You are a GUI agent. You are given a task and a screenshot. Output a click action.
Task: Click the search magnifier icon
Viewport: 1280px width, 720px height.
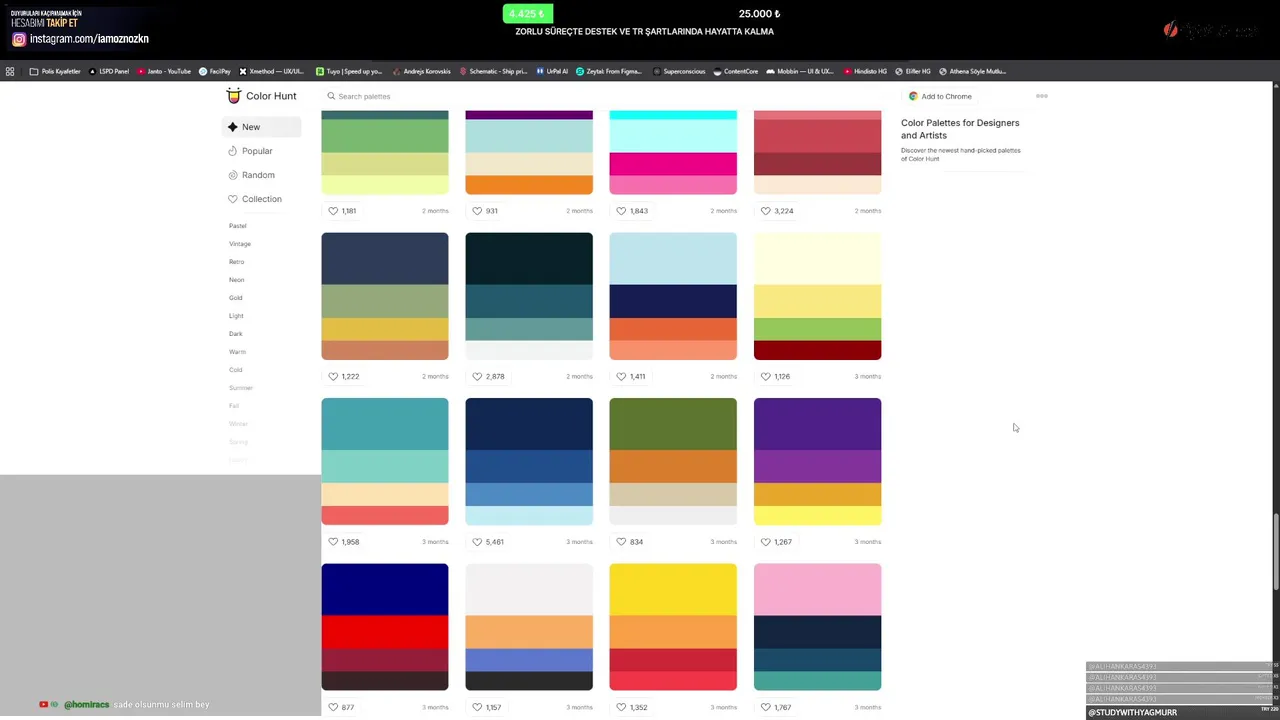(x=331, y=96)
